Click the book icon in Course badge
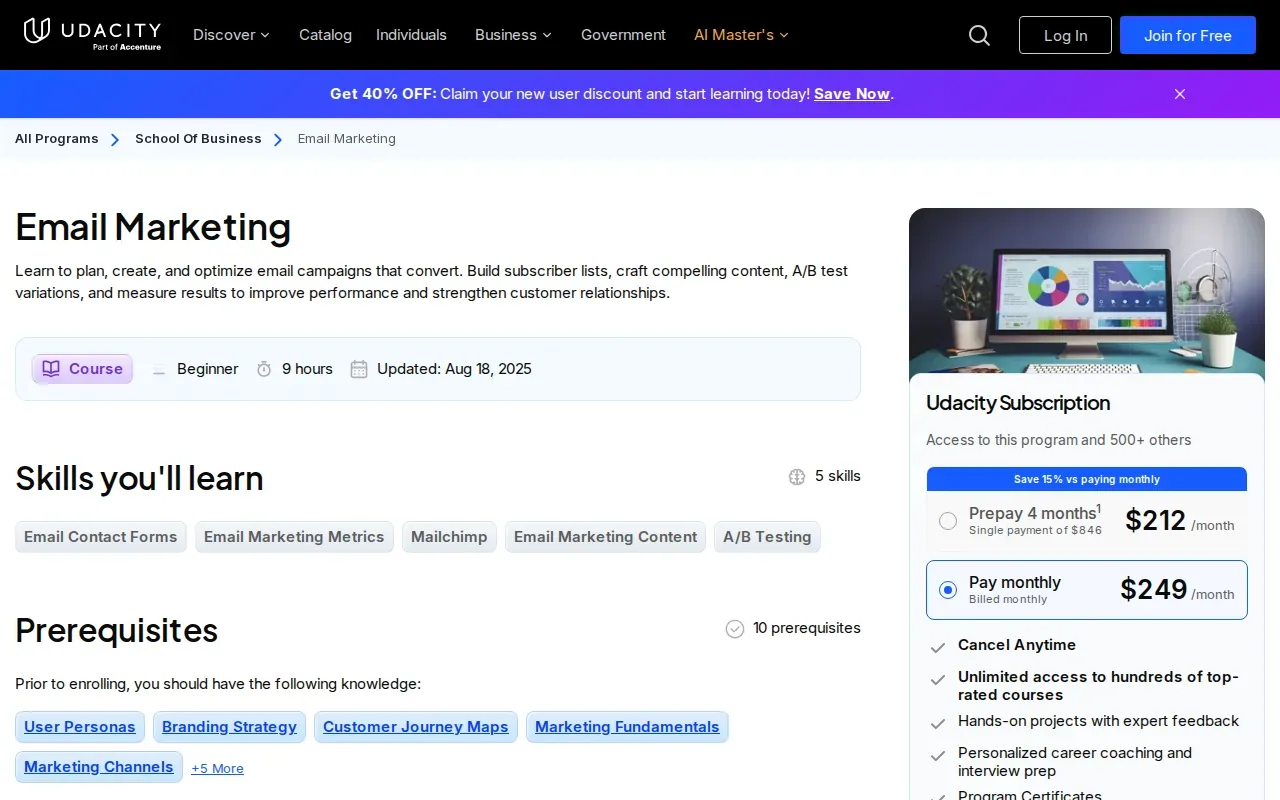The height and width of the screenshot is (800, 1280). coord(51,369)
